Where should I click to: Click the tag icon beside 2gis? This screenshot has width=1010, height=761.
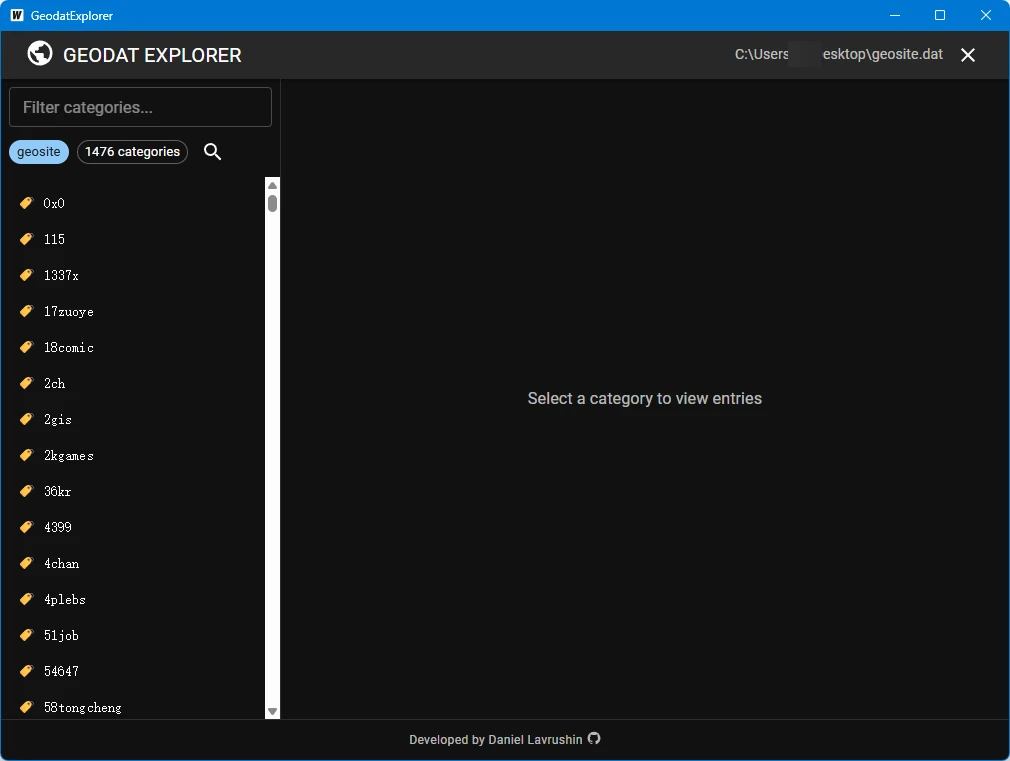tap(26, 419)
